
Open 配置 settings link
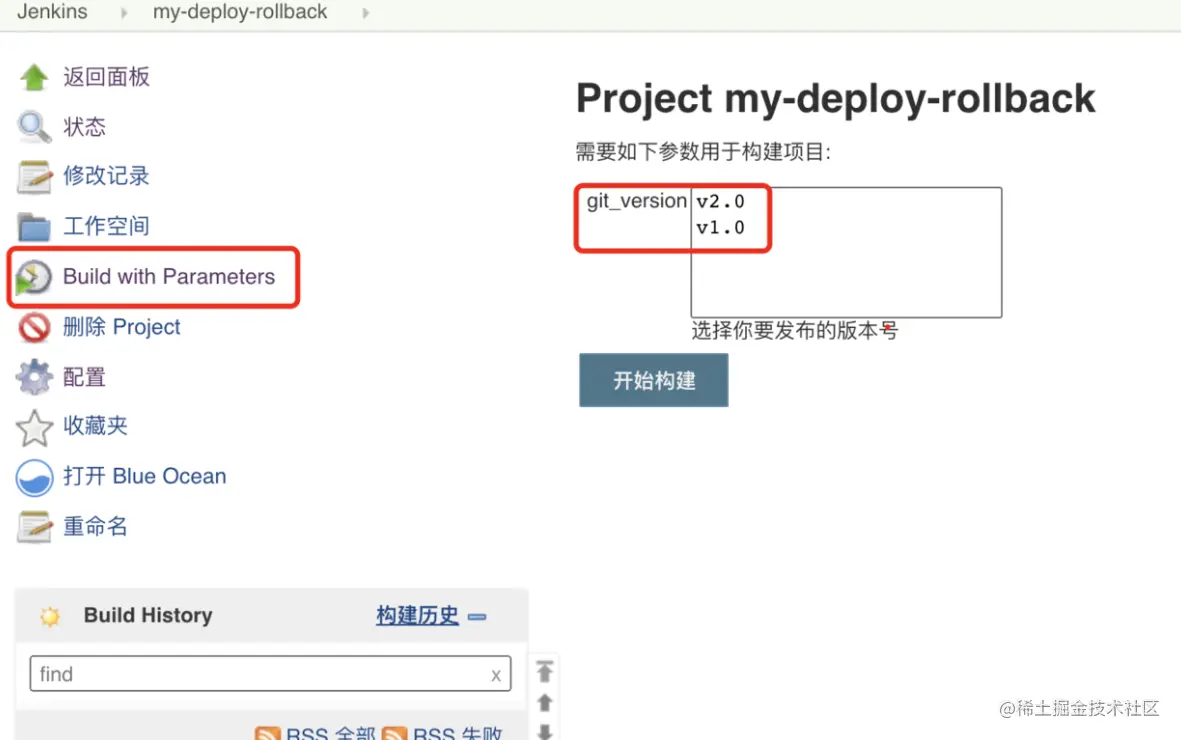[x=84, y=377]
